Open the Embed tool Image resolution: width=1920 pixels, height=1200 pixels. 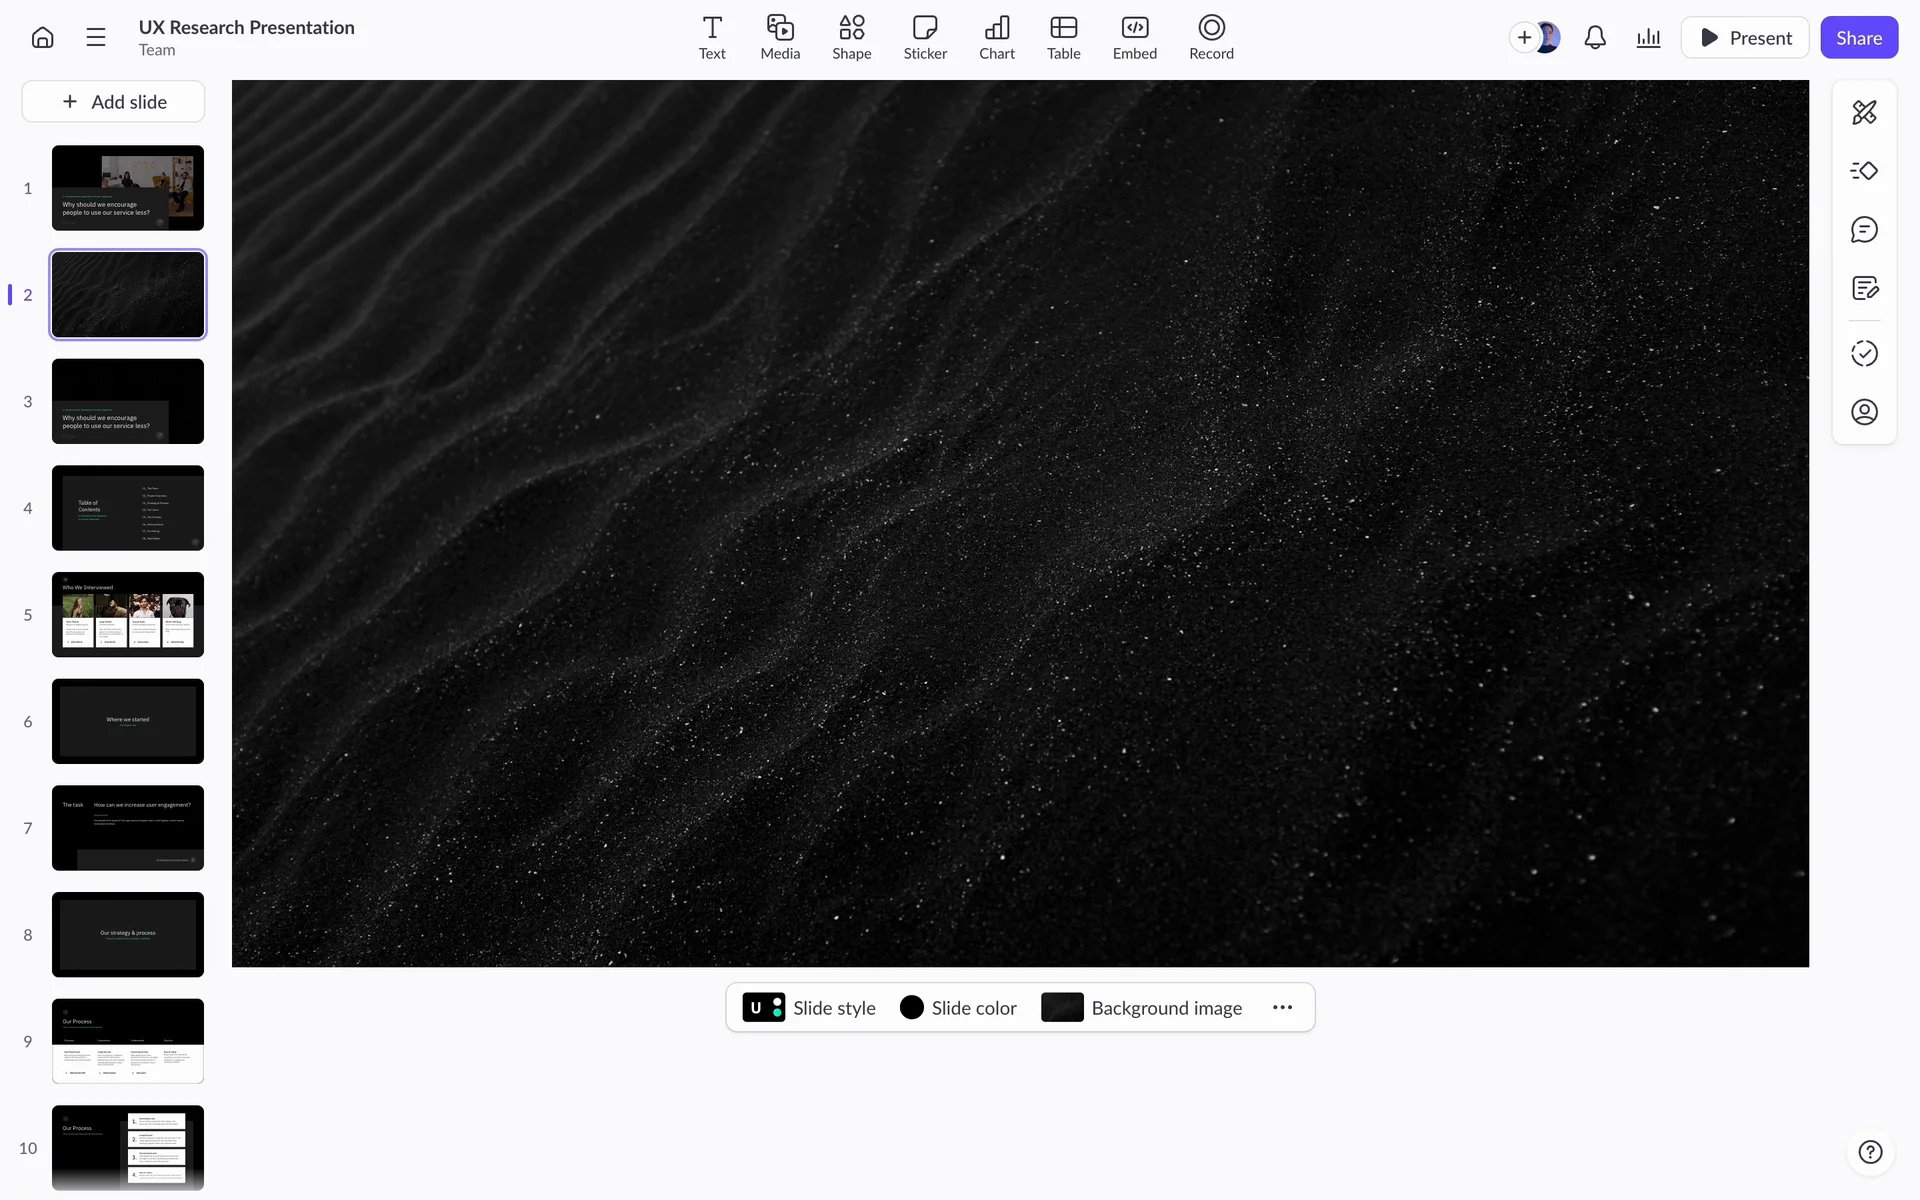coord(1134,38)
